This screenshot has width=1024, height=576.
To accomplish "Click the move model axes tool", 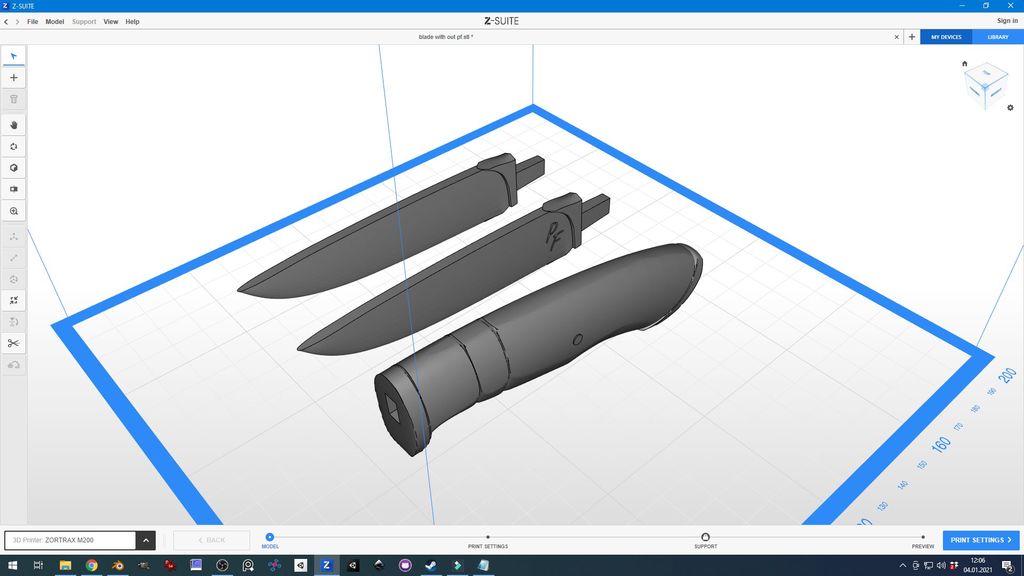I will pos(14,236).
